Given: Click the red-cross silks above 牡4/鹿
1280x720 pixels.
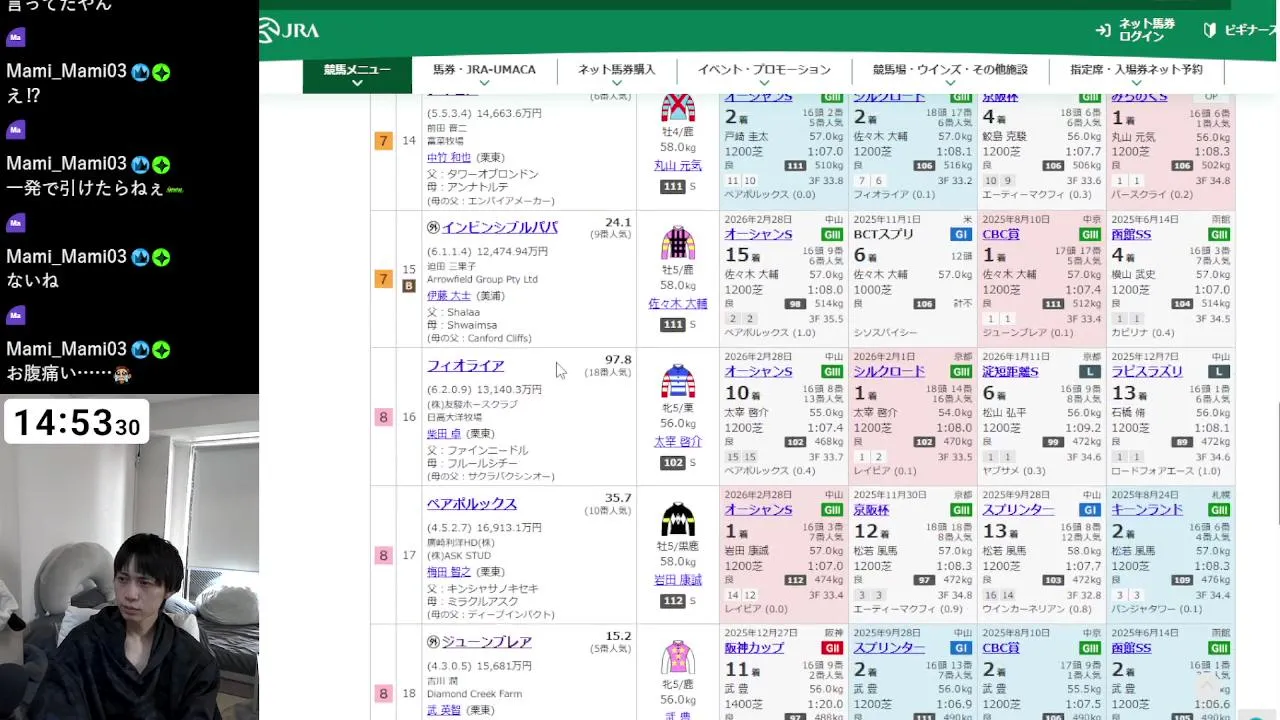Looking at the screenshot, I should (x=678, y=107).
